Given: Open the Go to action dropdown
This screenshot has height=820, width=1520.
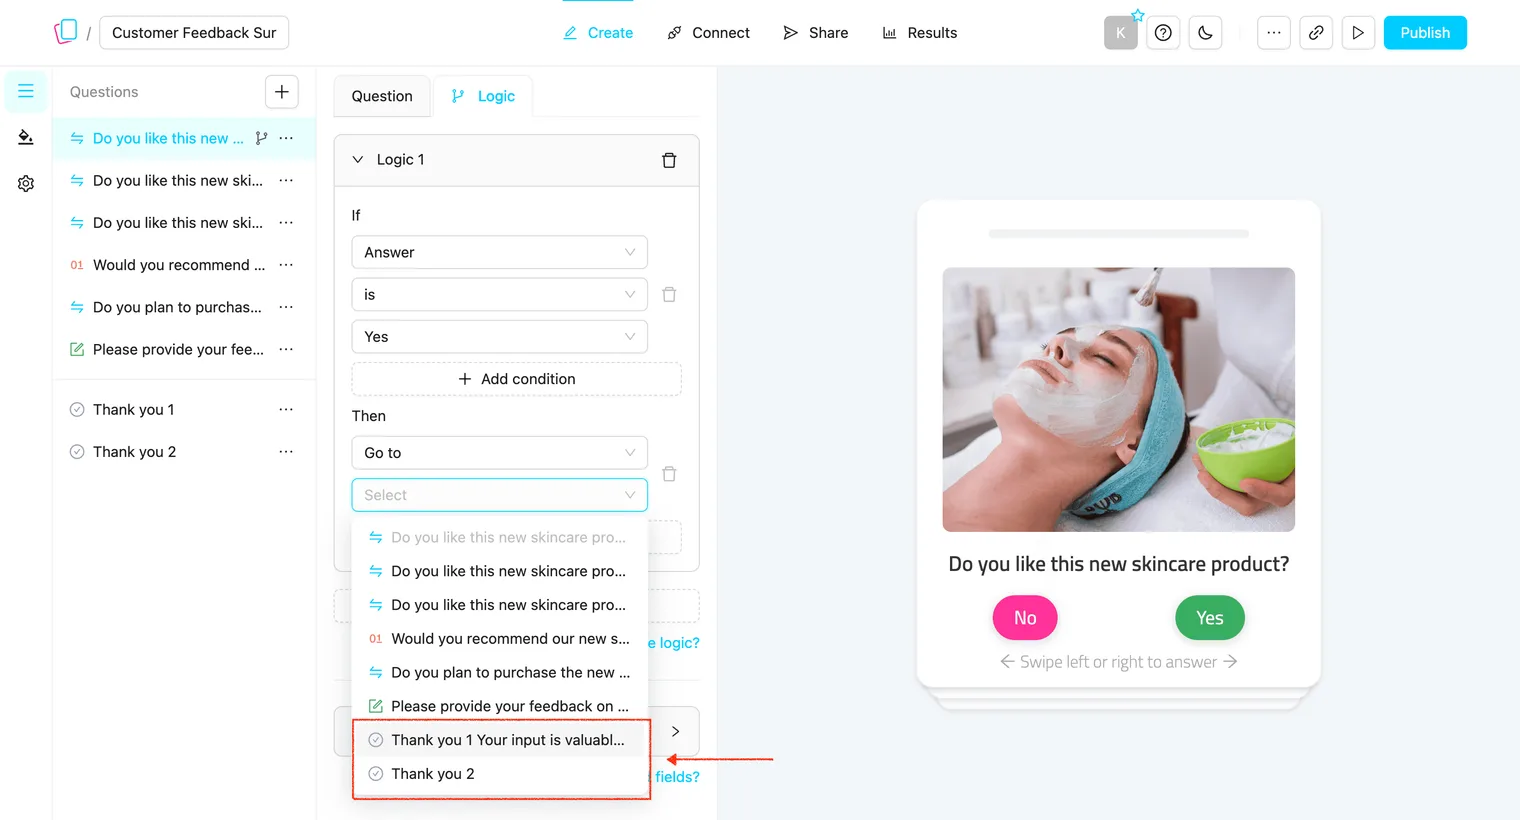Looking at the screenshot, I should (499, 453).
